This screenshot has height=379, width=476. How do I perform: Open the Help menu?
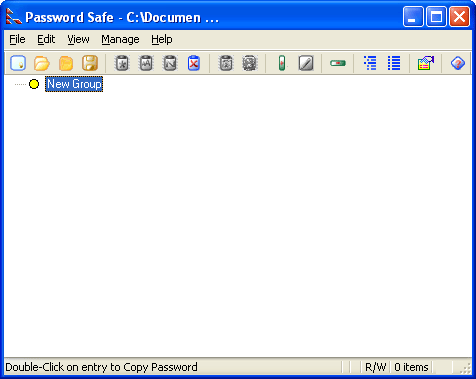162,39
